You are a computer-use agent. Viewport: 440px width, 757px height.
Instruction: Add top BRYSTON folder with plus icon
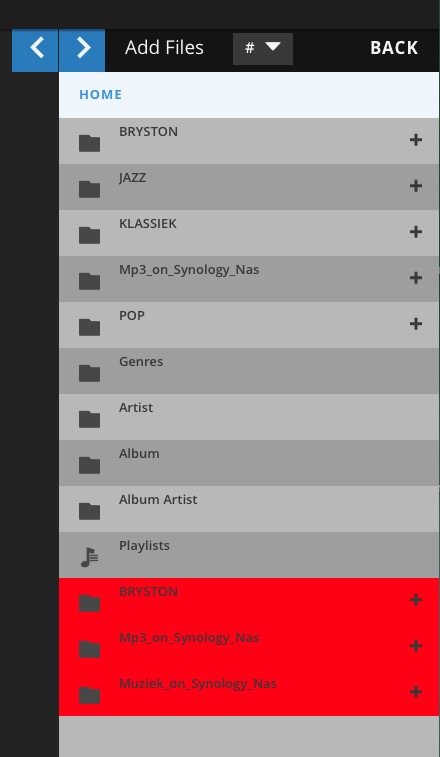tap(416, 140)
